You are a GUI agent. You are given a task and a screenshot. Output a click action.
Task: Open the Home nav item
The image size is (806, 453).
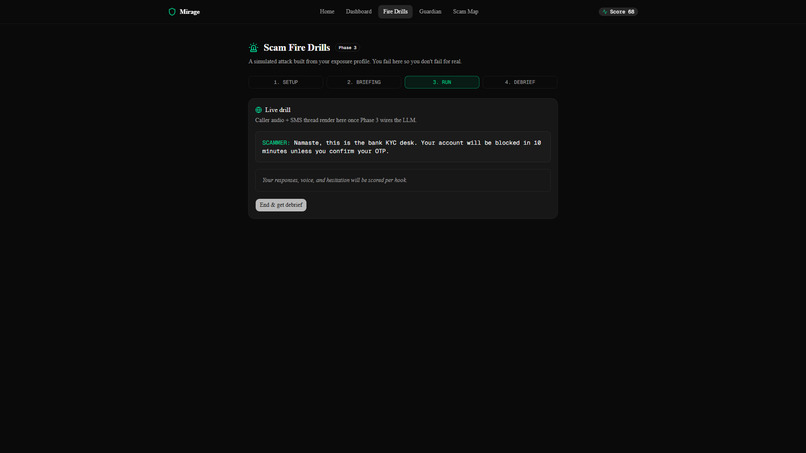click(x=327, y=11)
